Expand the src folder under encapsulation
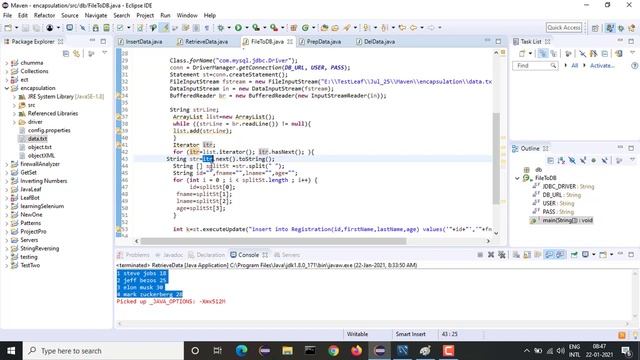Viewport: 640px width, 360px height. 14,105
